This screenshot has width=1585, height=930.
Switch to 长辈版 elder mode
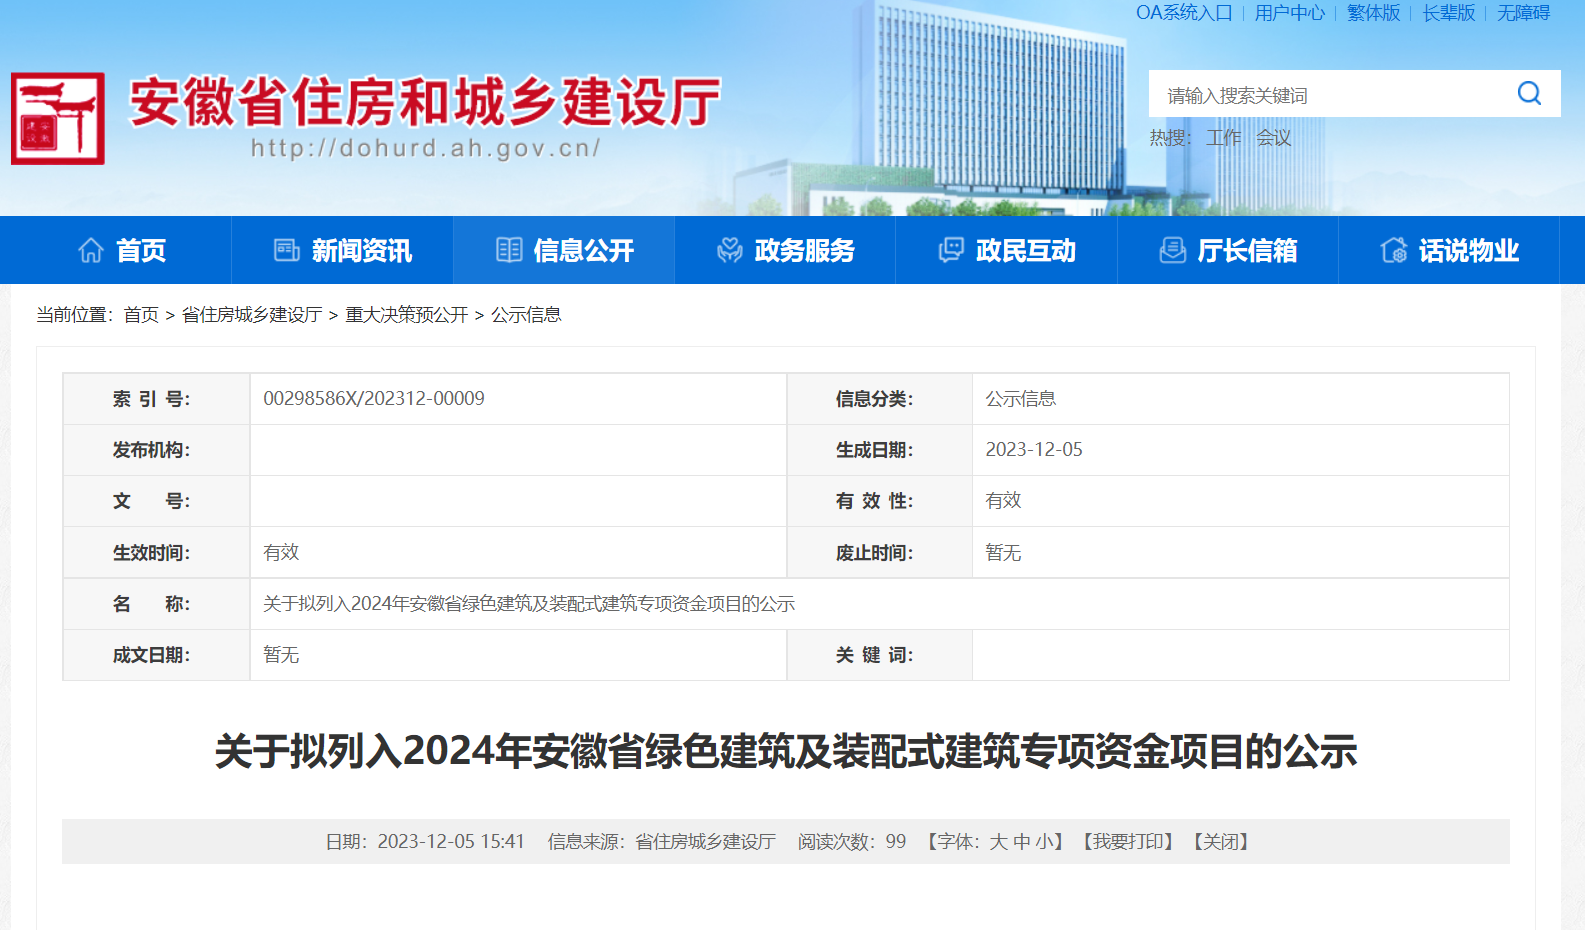1448,13
